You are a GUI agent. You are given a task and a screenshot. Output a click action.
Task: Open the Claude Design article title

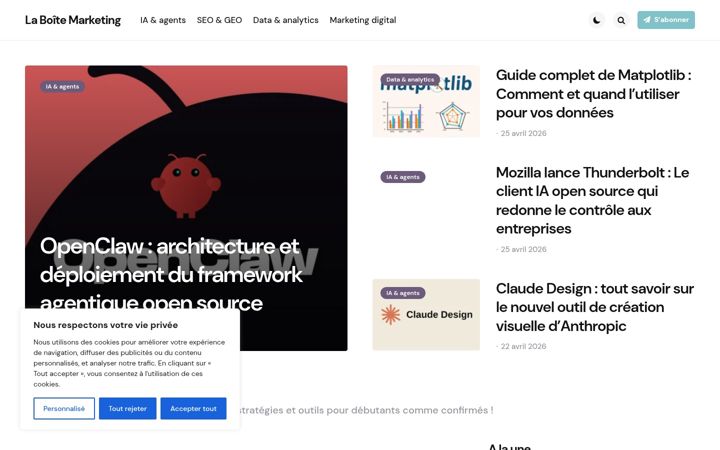pos(595,307)
